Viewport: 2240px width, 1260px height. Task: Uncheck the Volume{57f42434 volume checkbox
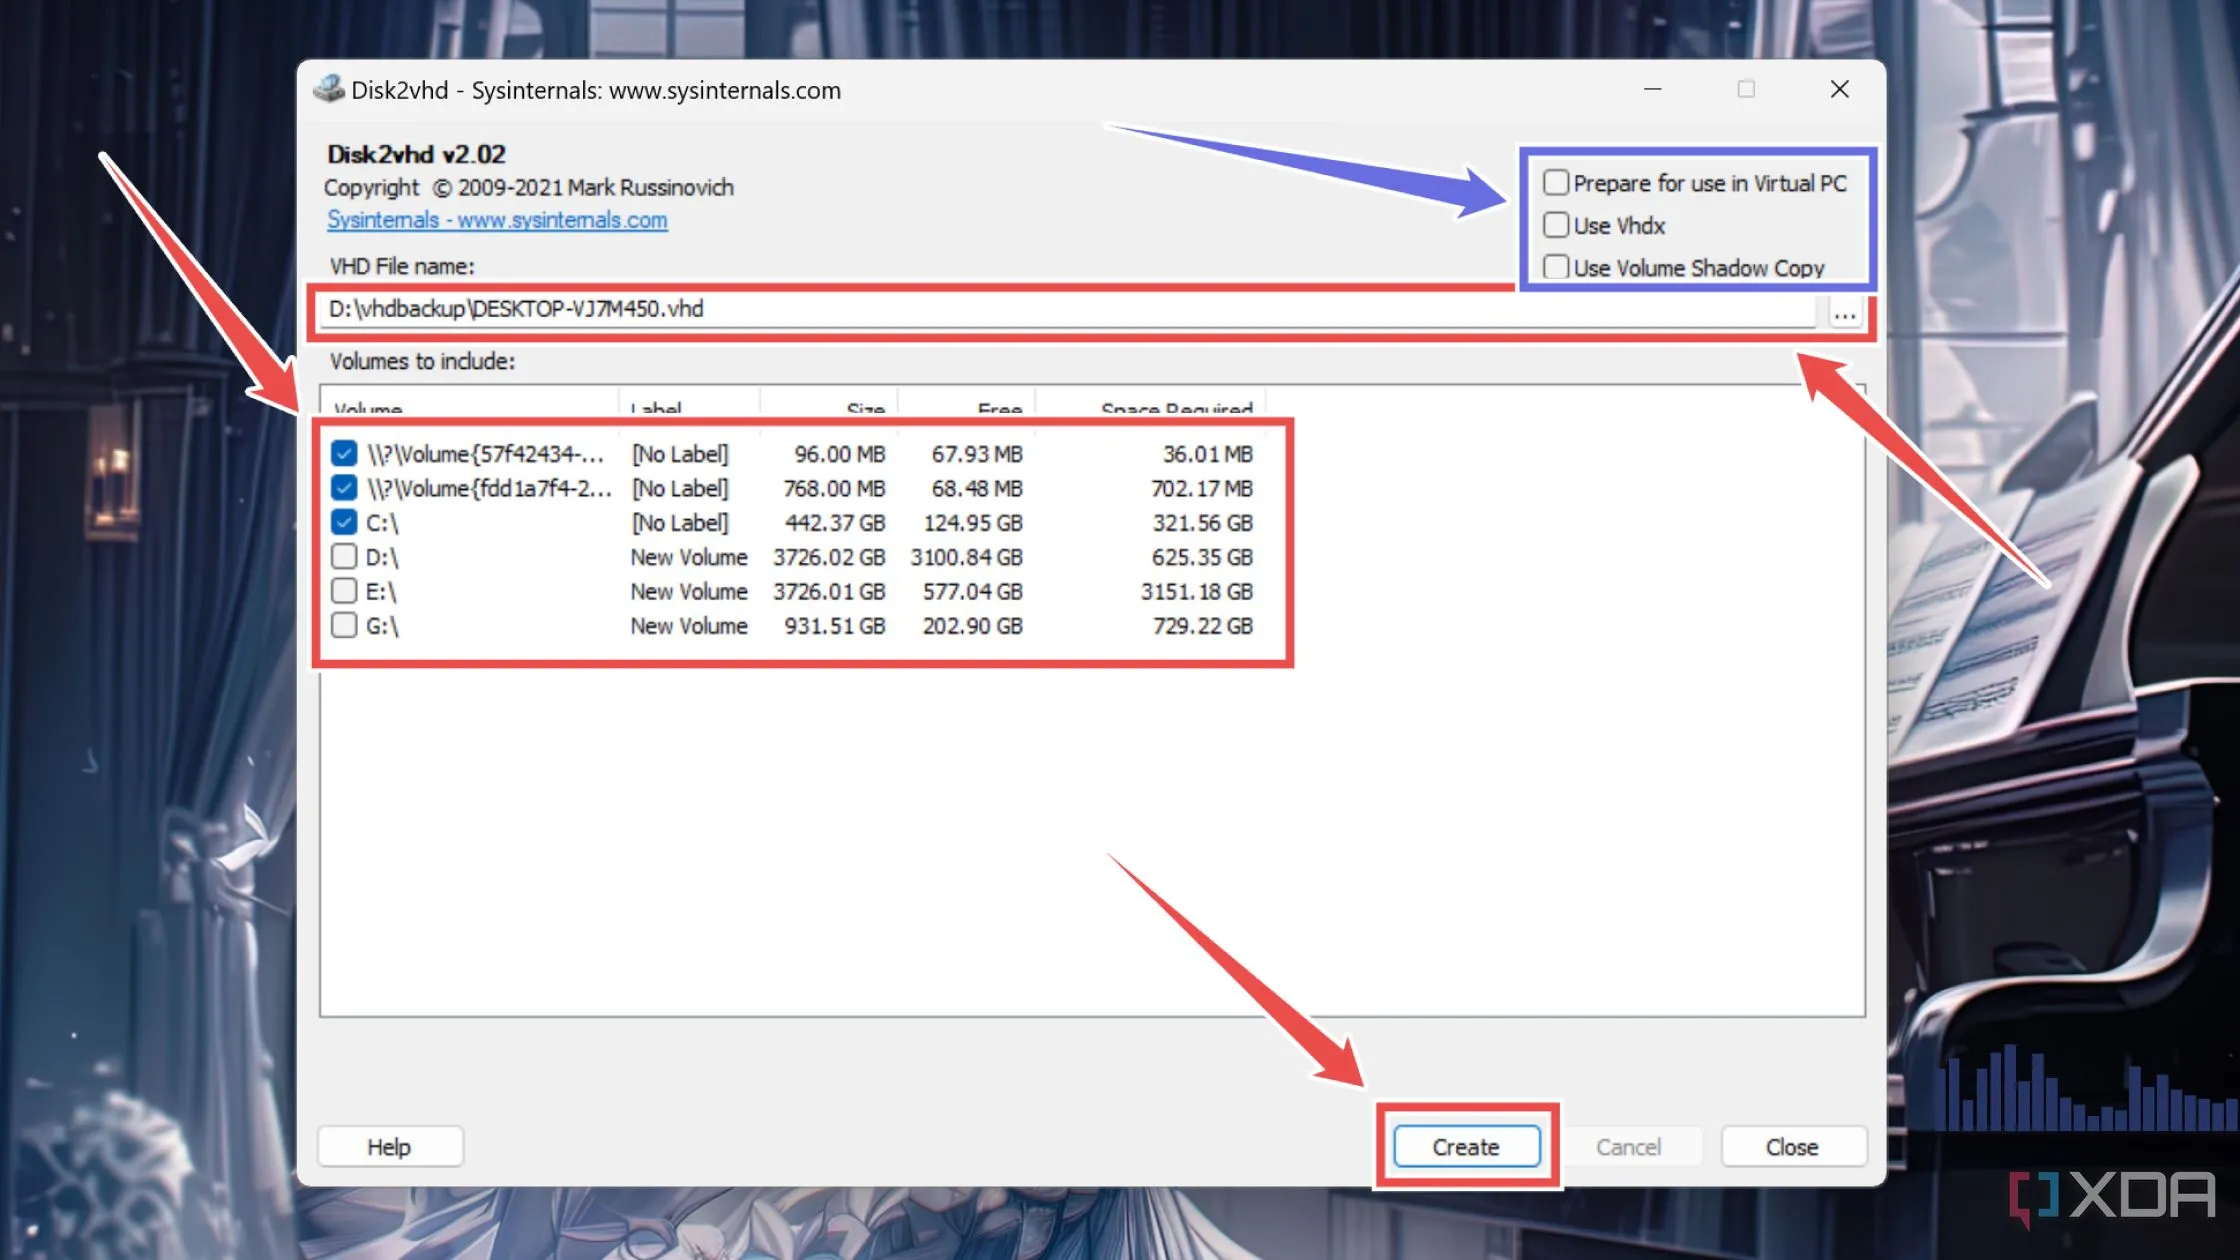344,454
